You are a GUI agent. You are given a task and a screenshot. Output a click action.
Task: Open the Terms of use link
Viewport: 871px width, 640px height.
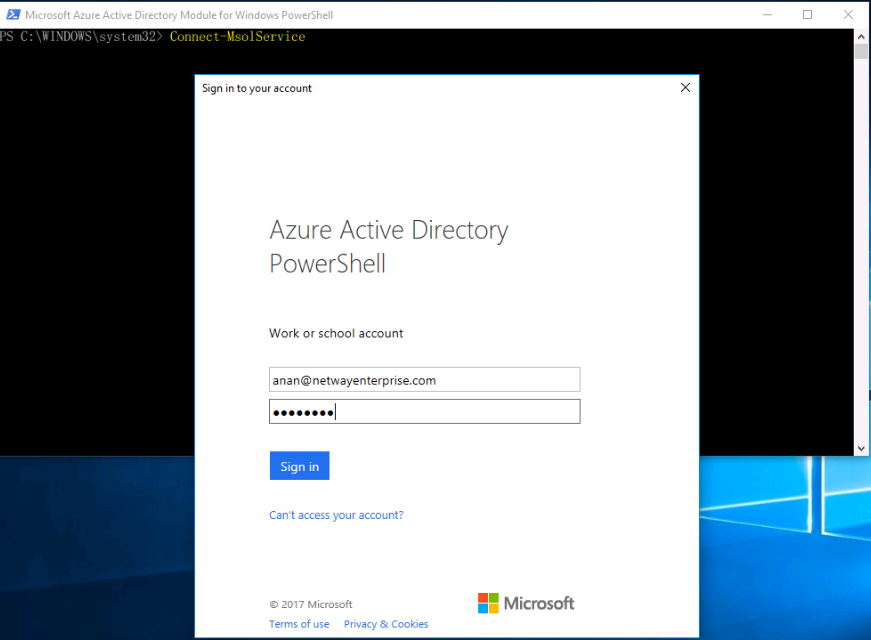point(299,624)
